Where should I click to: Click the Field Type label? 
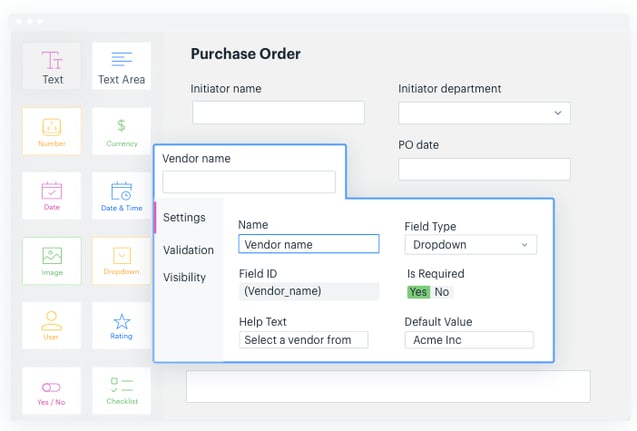[430, 226]
